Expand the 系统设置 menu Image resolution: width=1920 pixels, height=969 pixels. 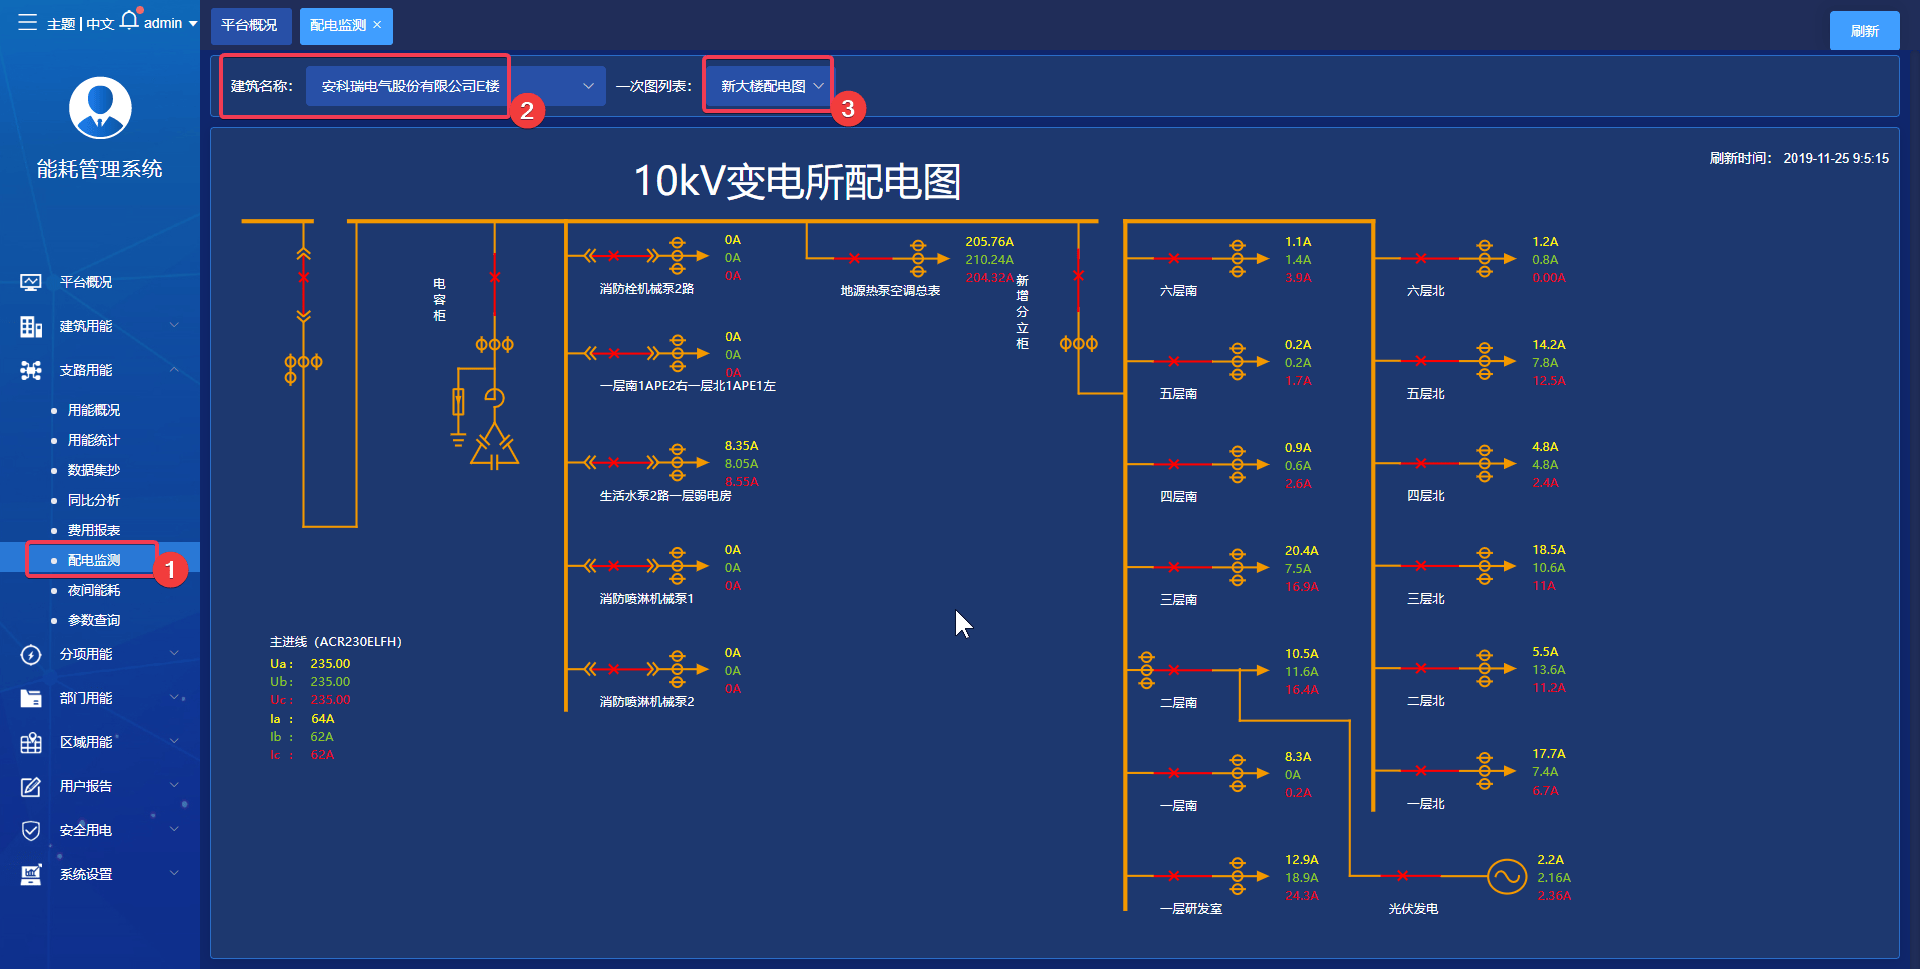pyautogui.click(x=175, y=873)
